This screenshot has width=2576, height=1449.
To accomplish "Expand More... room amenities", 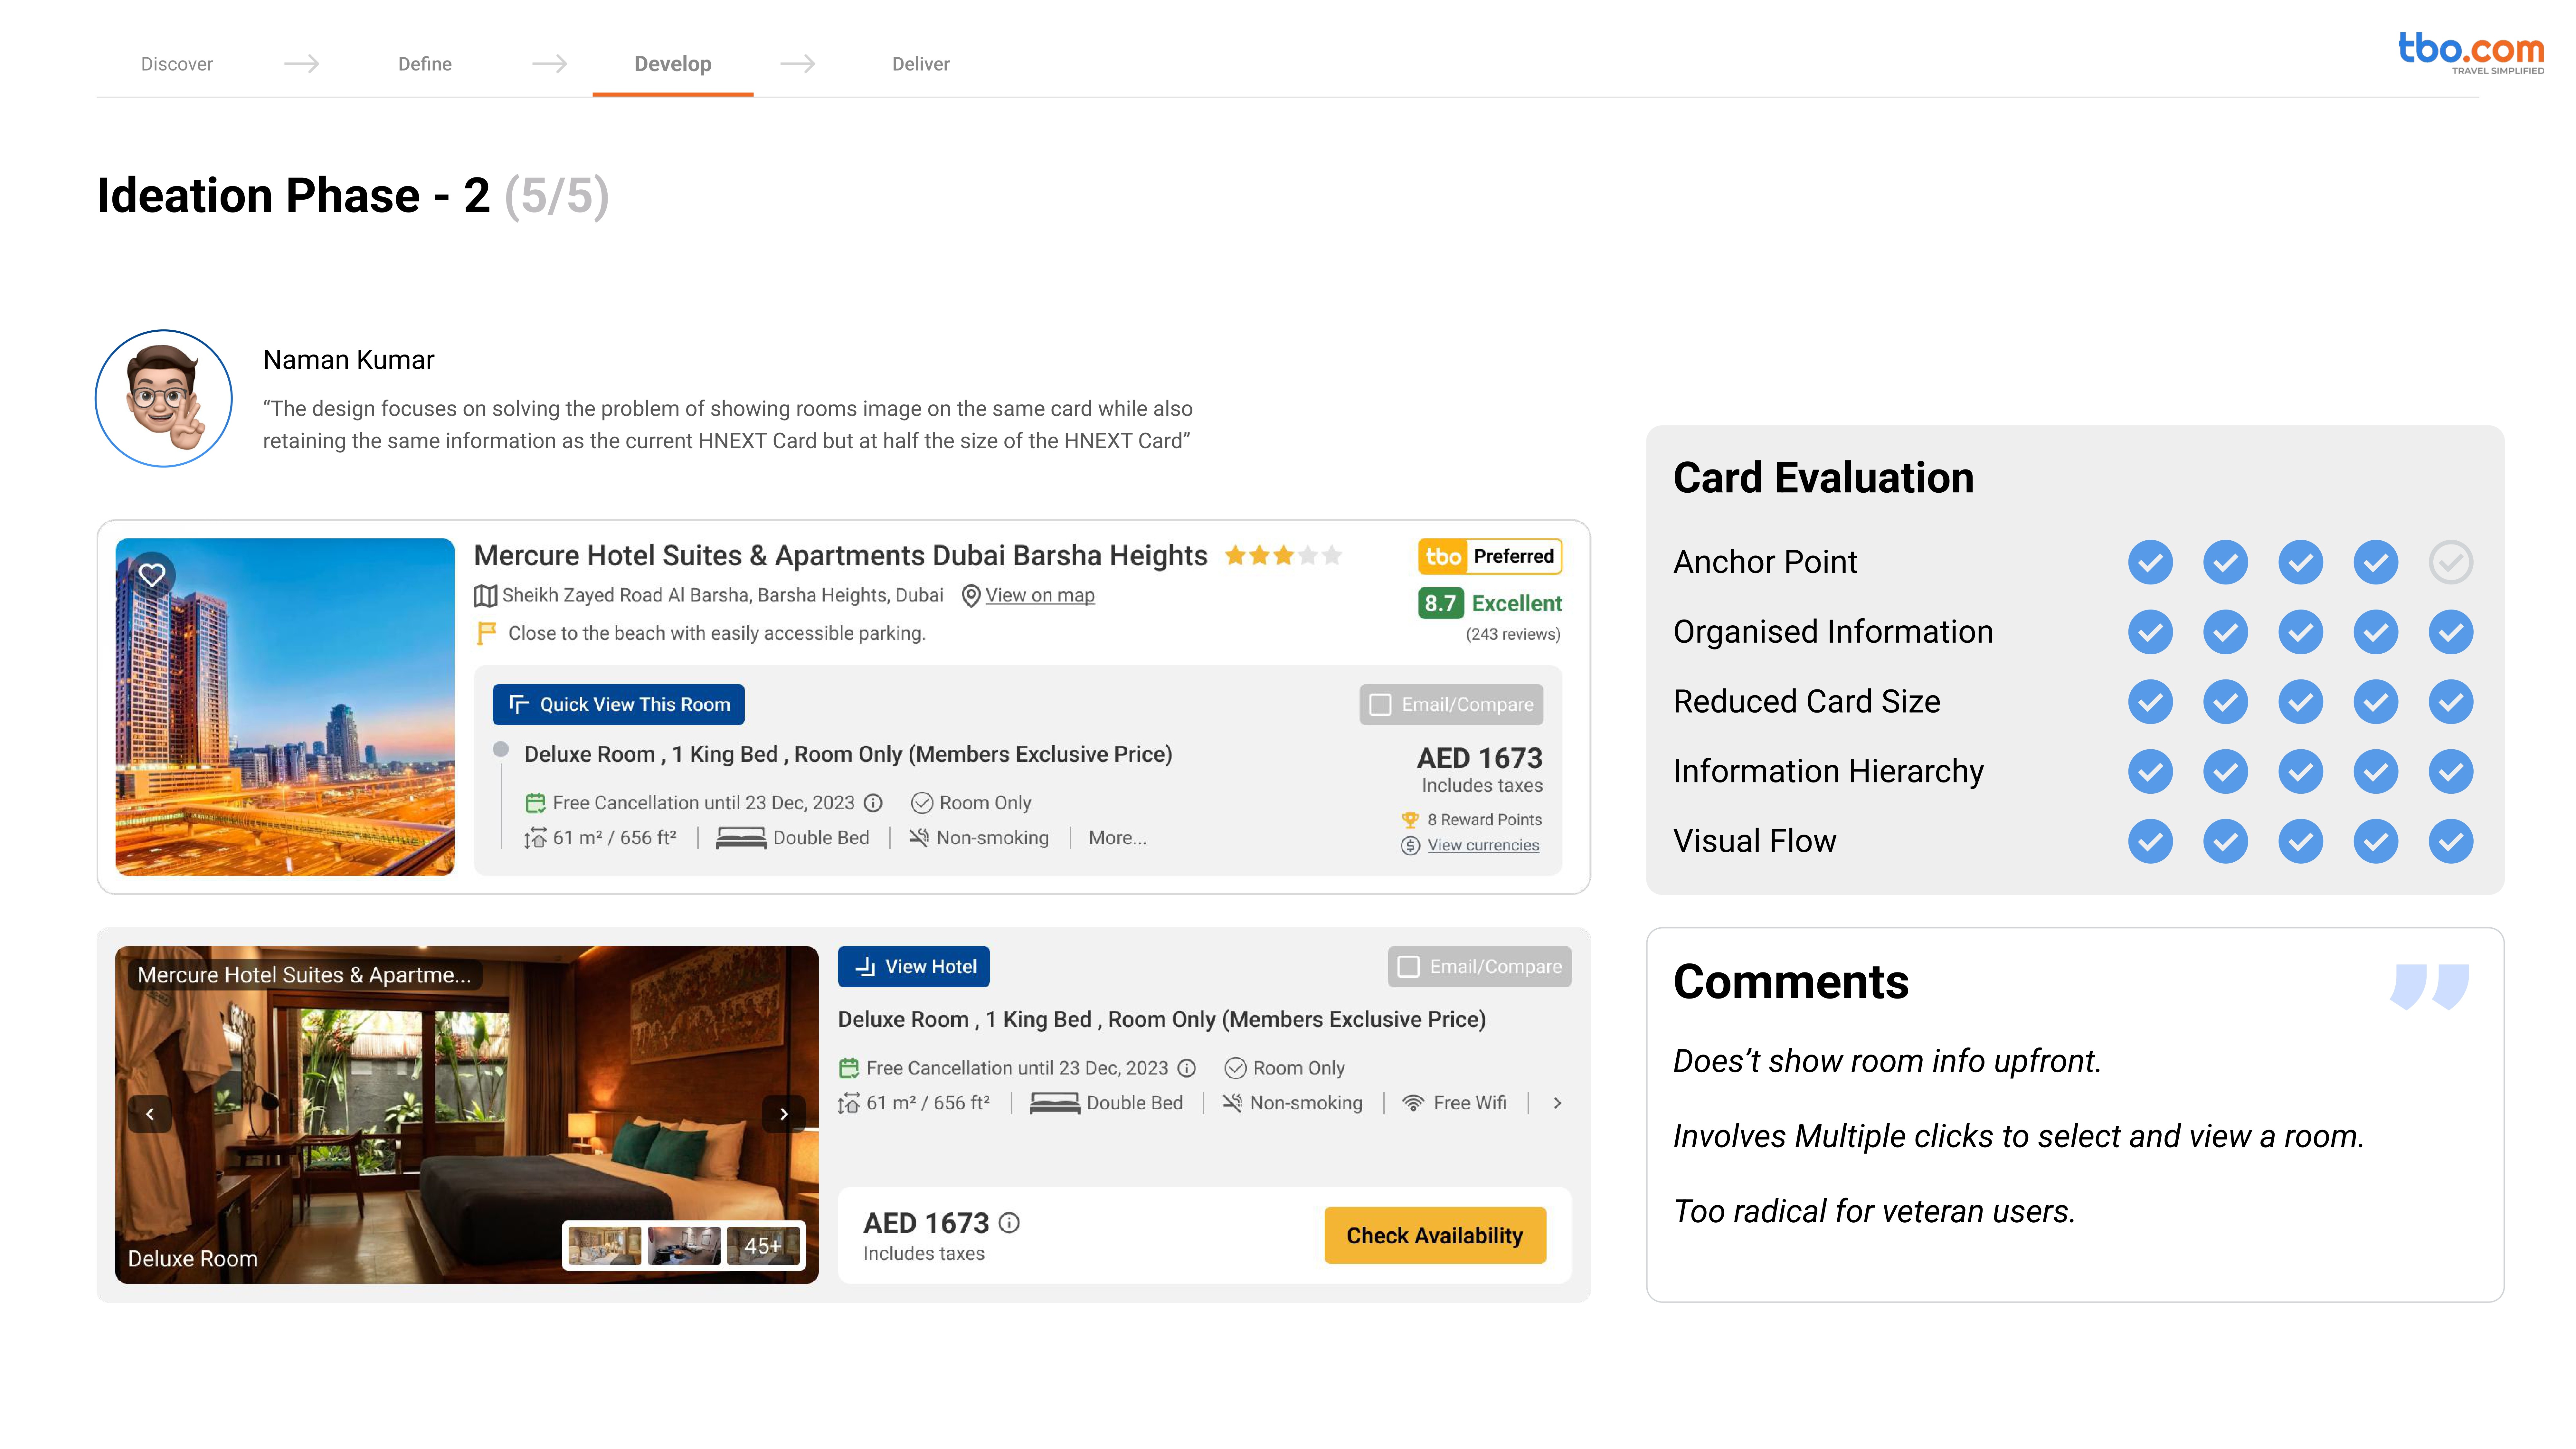I will [x=1117, y=838].
